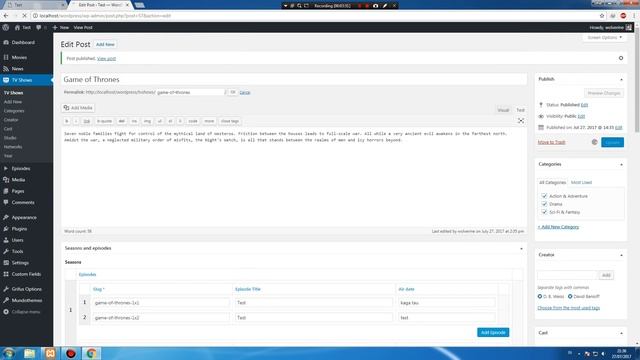Collapse the Creator panel

621,255
